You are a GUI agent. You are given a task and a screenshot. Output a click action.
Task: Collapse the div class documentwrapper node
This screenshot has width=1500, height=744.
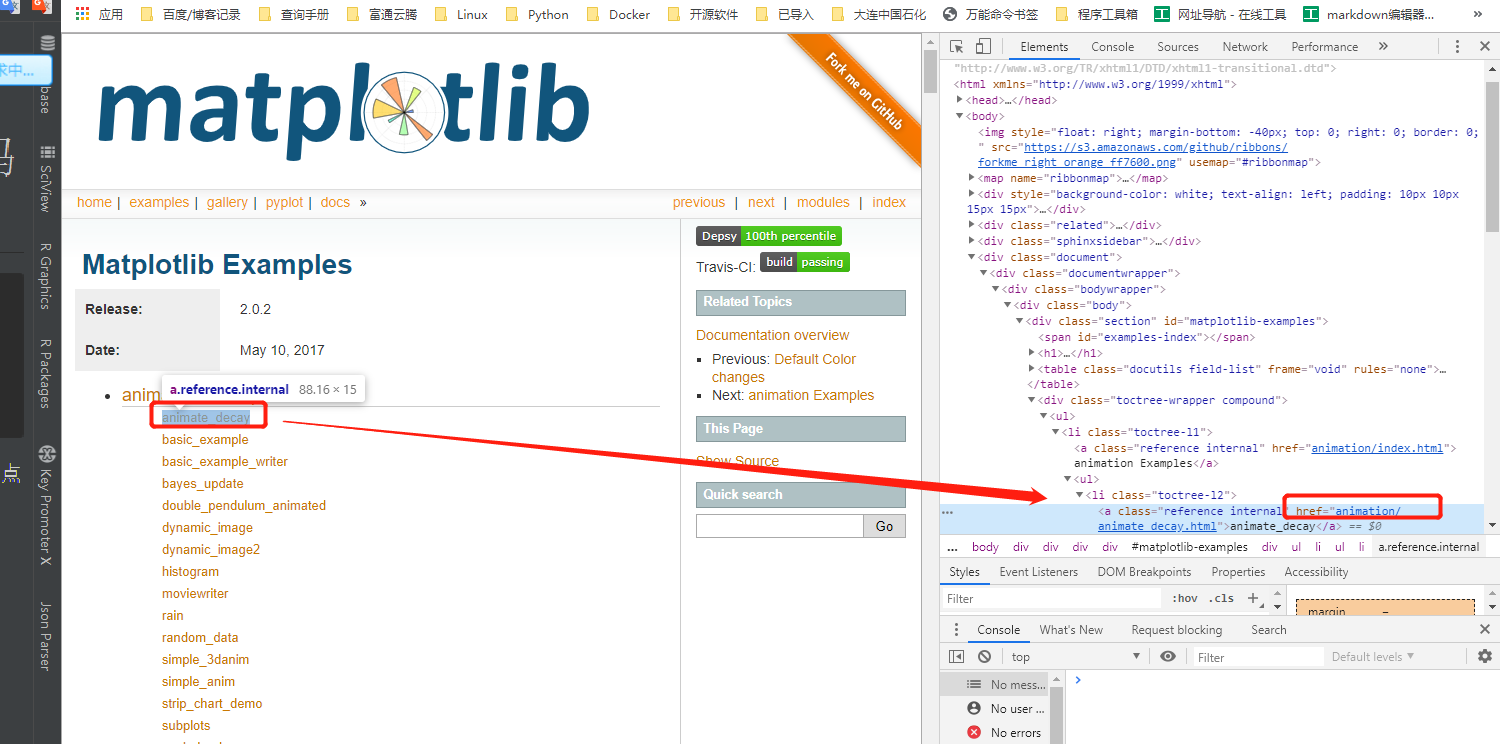point(984,273)
